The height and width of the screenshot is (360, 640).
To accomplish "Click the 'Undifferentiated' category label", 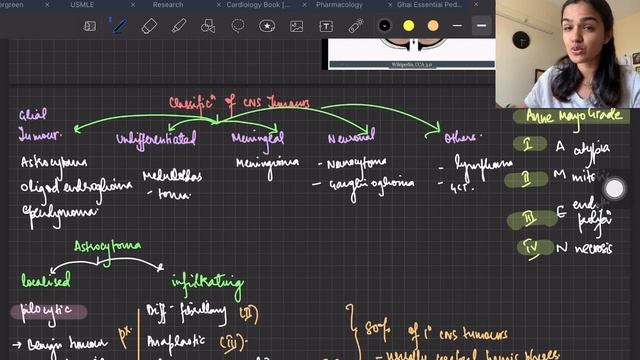I will 156,139.
